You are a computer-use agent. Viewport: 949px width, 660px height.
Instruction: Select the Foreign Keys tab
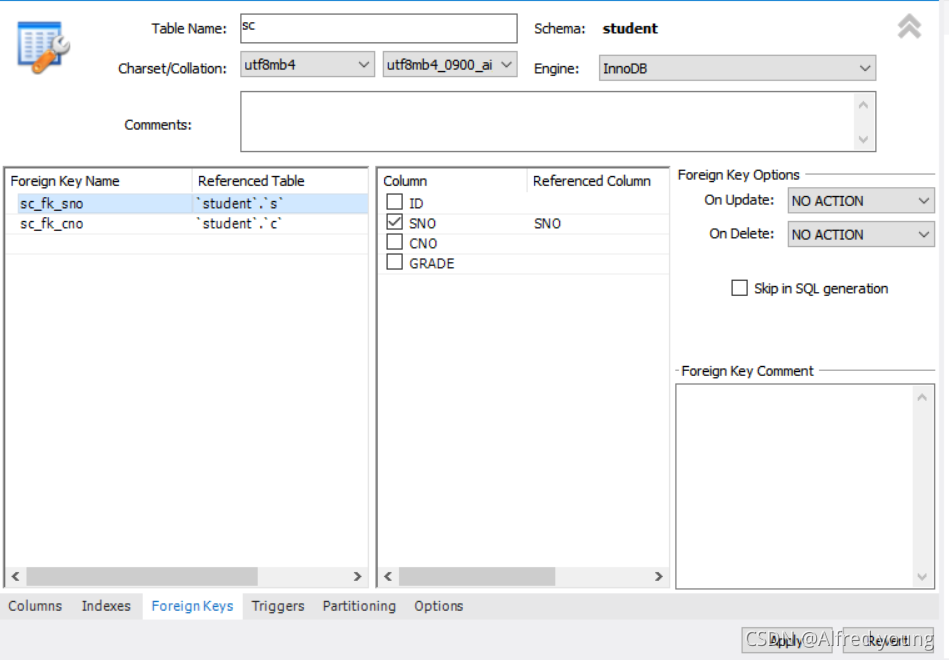pyautogui.click(x=192, y=606)
